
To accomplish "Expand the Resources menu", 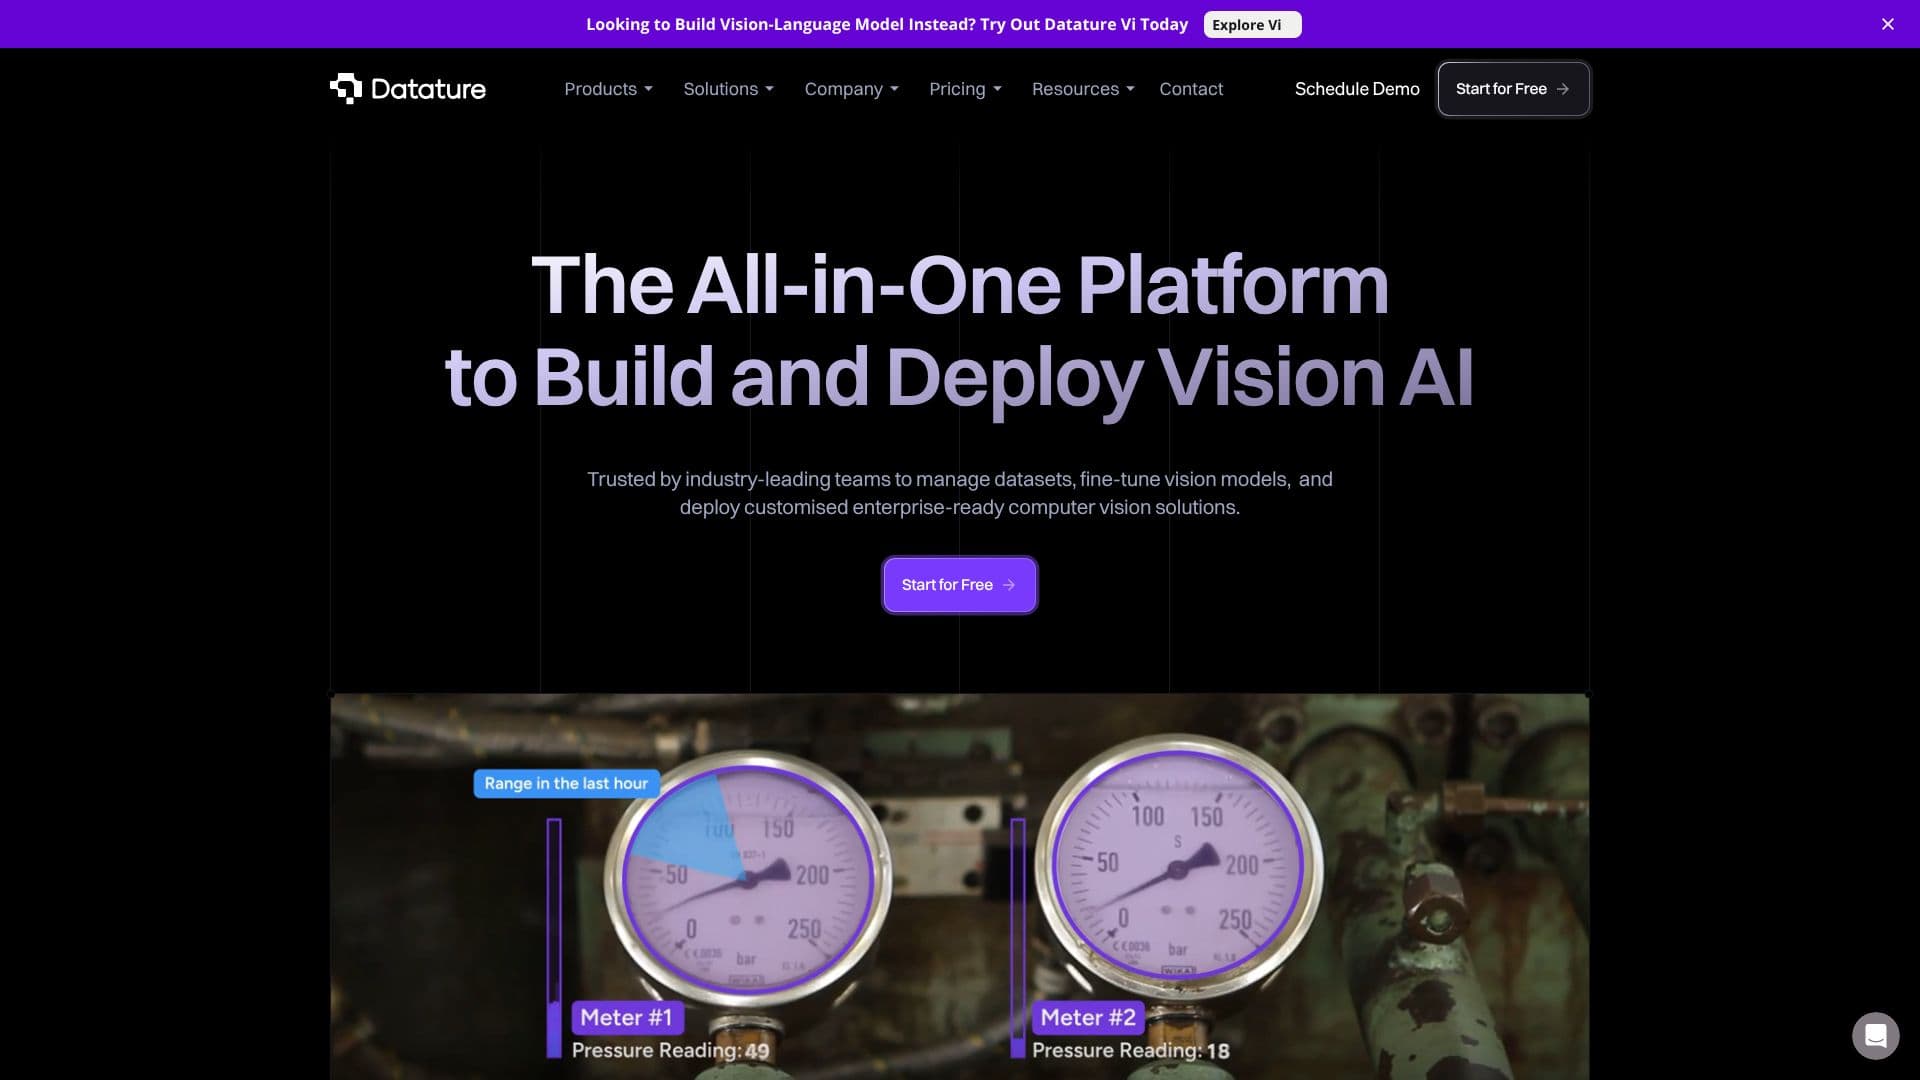I will pyautogui.click(x=1083, y=89).
